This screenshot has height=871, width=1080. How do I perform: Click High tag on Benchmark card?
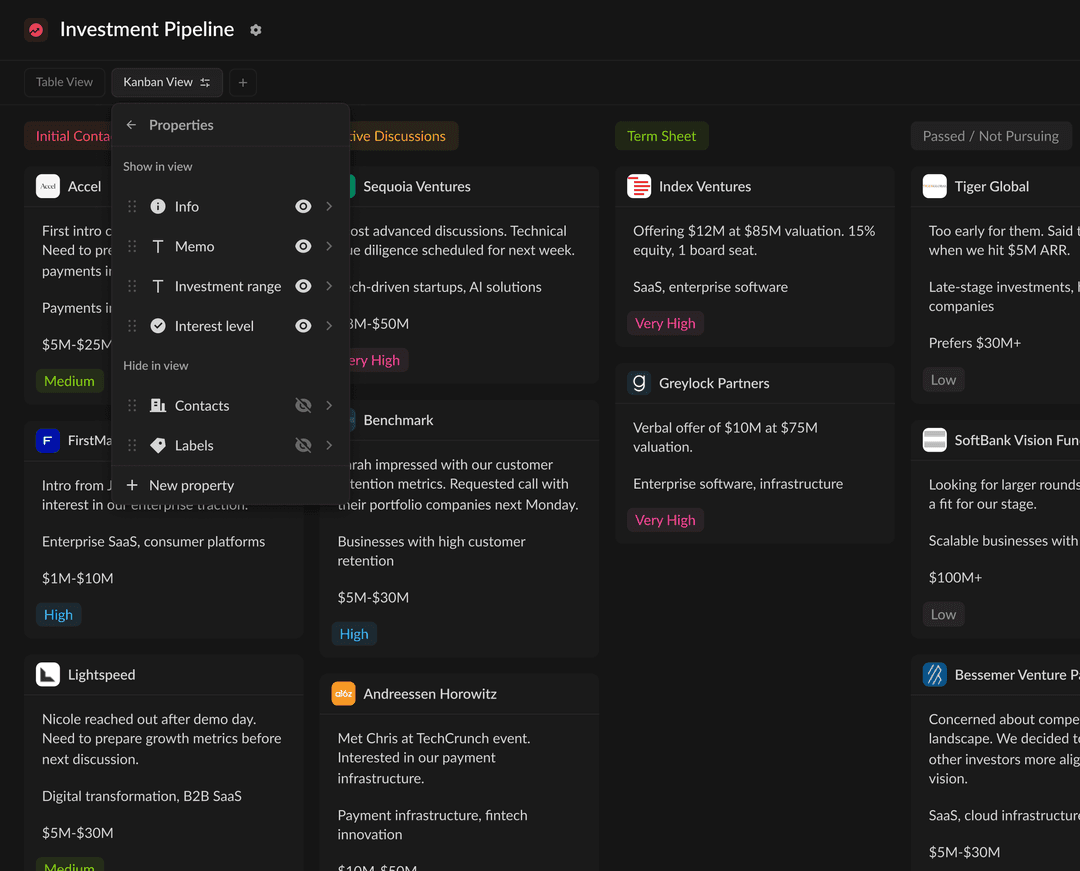[x=354, y=634]
